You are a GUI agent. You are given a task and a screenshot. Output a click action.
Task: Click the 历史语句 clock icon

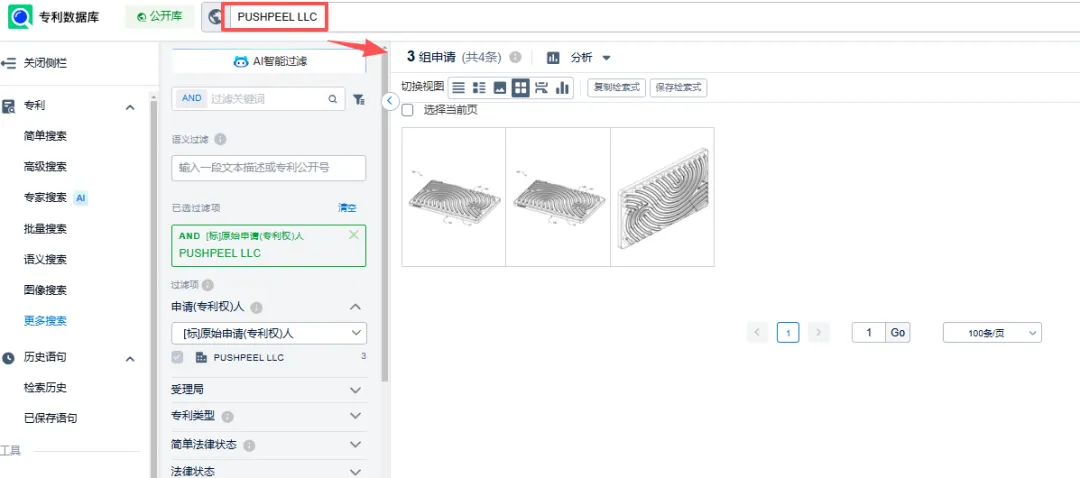pyautogui.click(x=8, y=358)
